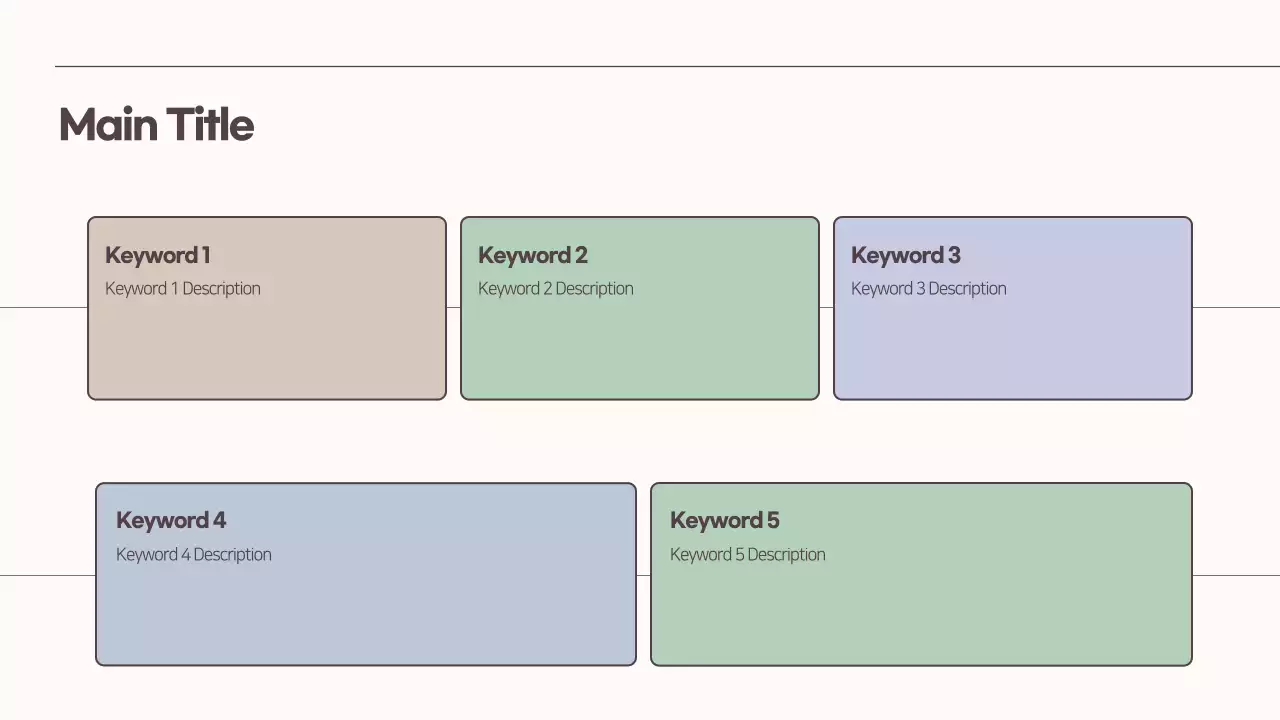Click the Keyword 4 heading
This screenshot has height=720, width=1280.
point(170,520)
